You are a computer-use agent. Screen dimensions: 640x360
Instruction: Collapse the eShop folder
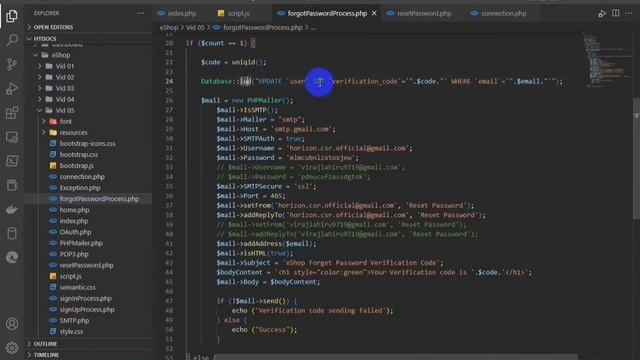pos(61,55)
